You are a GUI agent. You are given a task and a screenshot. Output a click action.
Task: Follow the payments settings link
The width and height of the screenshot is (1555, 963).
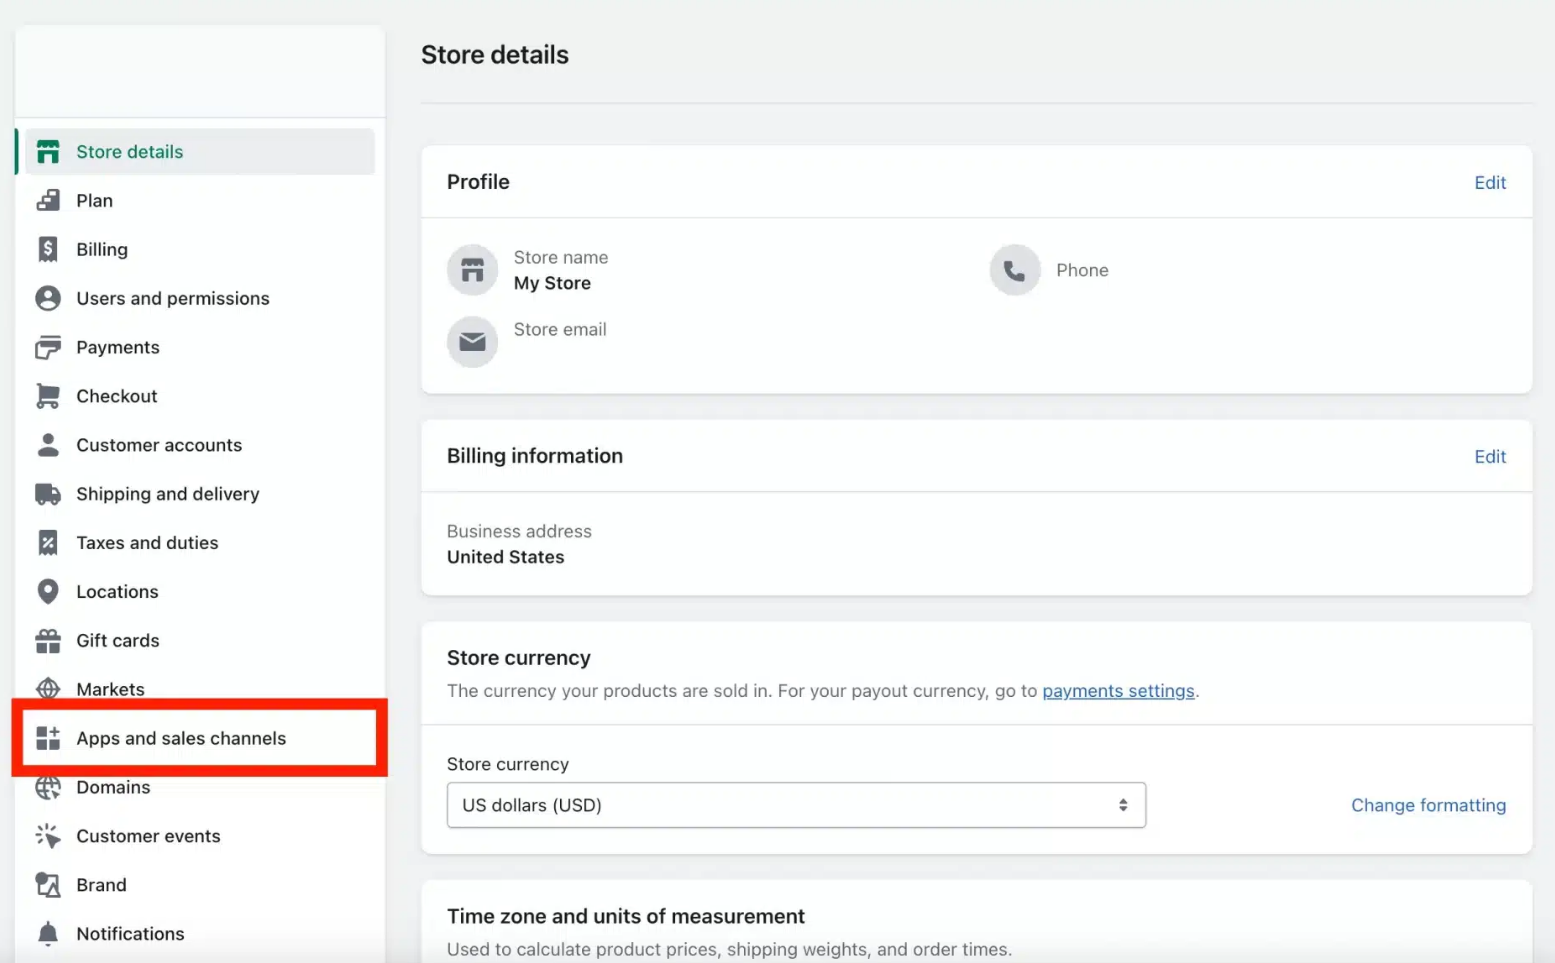1118,691
